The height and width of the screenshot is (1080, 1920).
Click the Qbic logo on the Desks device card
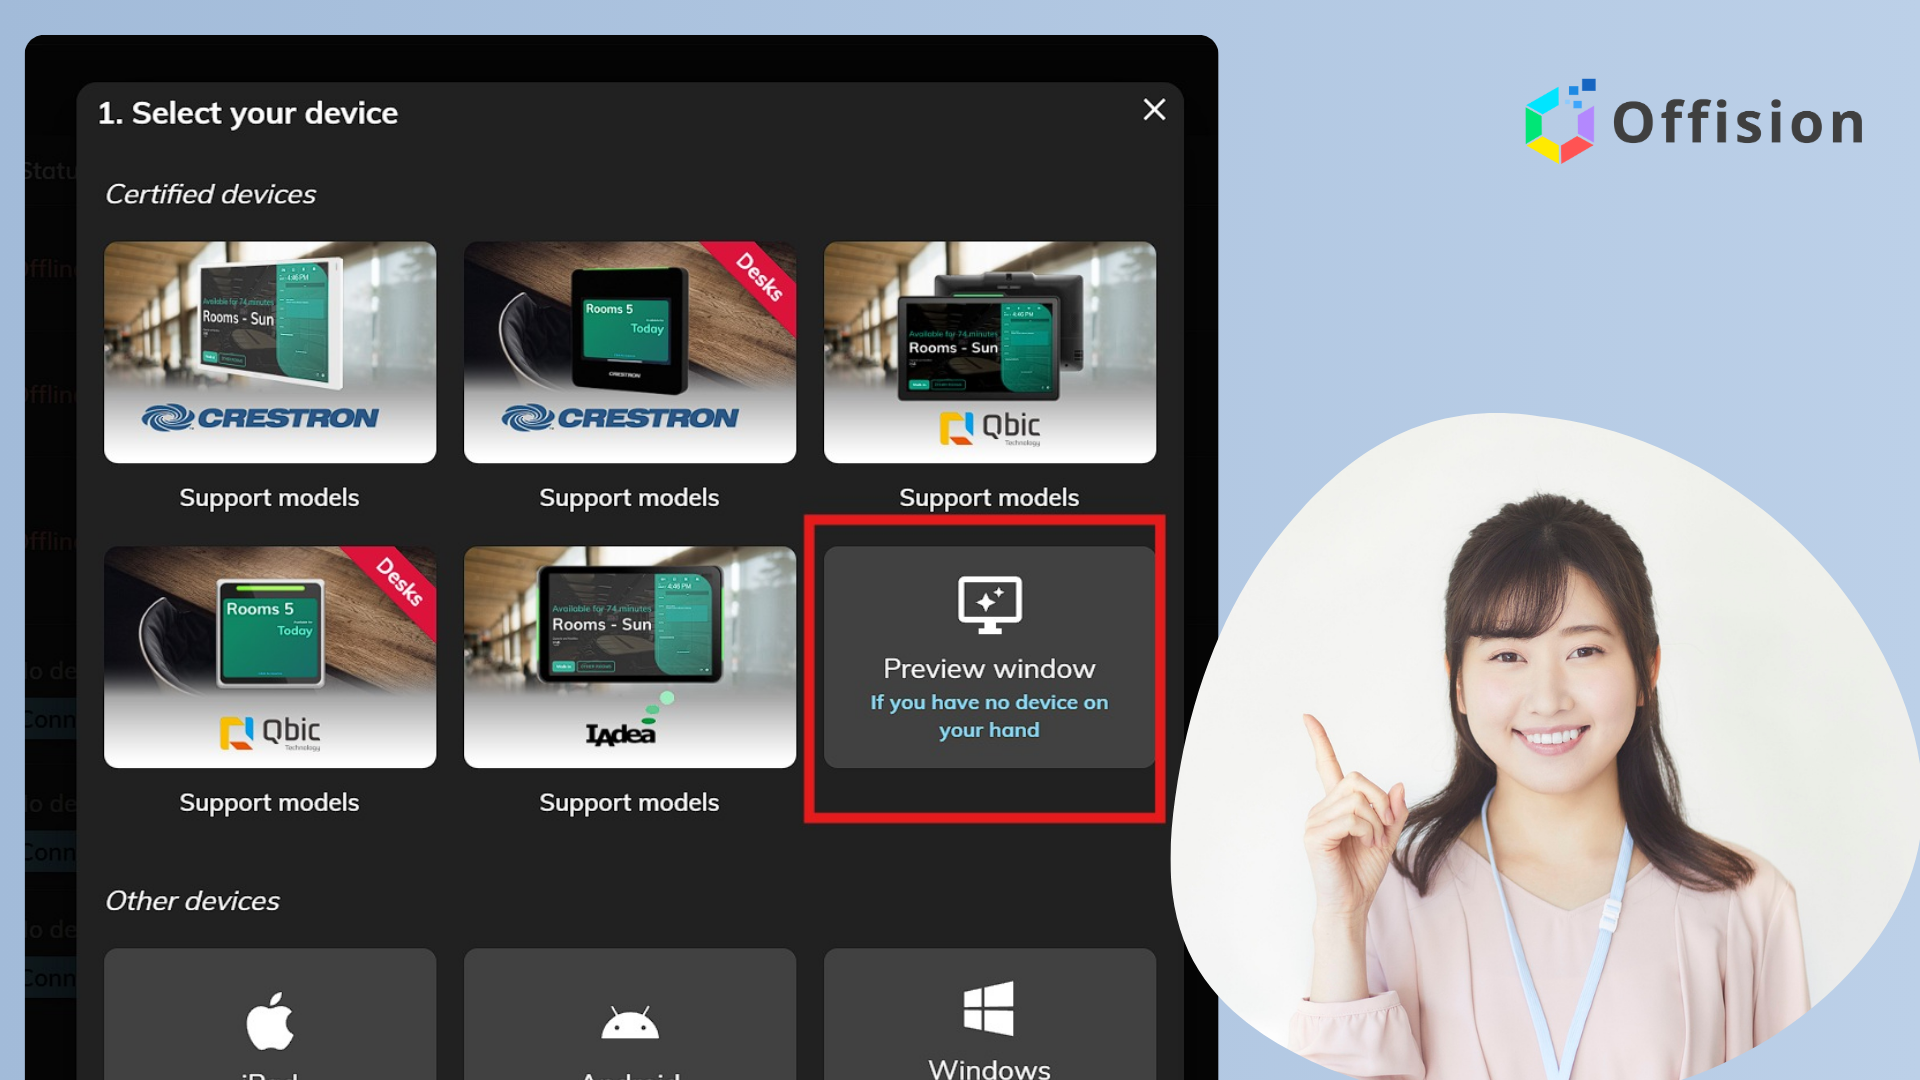point(268,733)
